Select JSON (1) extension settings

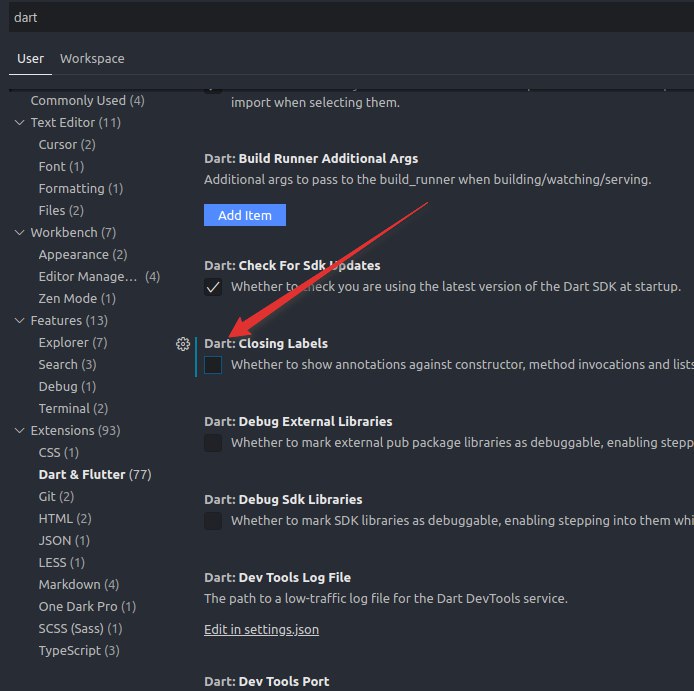pyautogui.click(x=64, y=540)
